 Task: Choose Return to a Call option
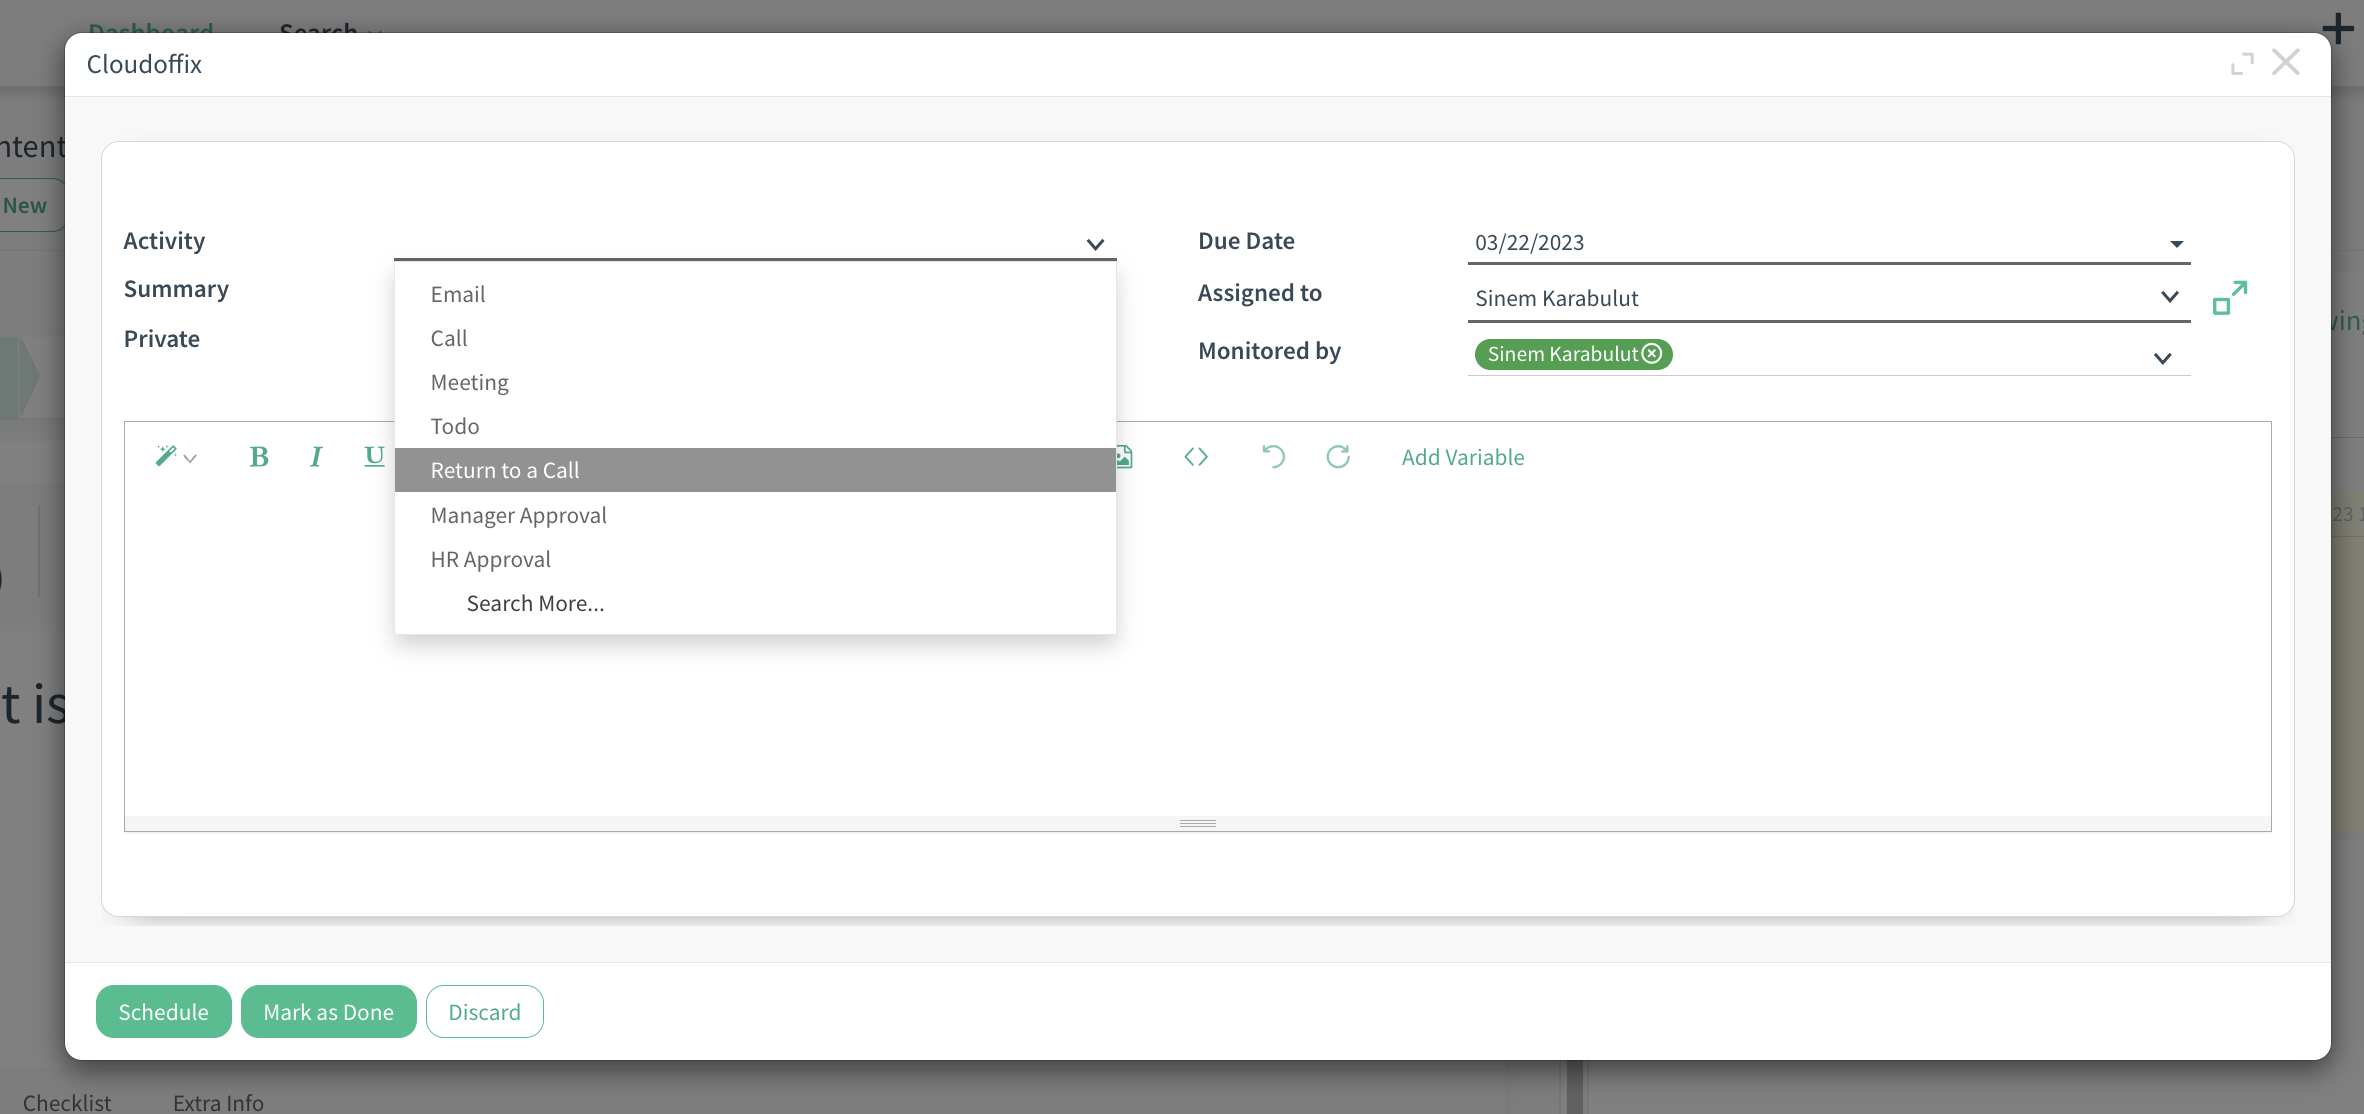755,470
